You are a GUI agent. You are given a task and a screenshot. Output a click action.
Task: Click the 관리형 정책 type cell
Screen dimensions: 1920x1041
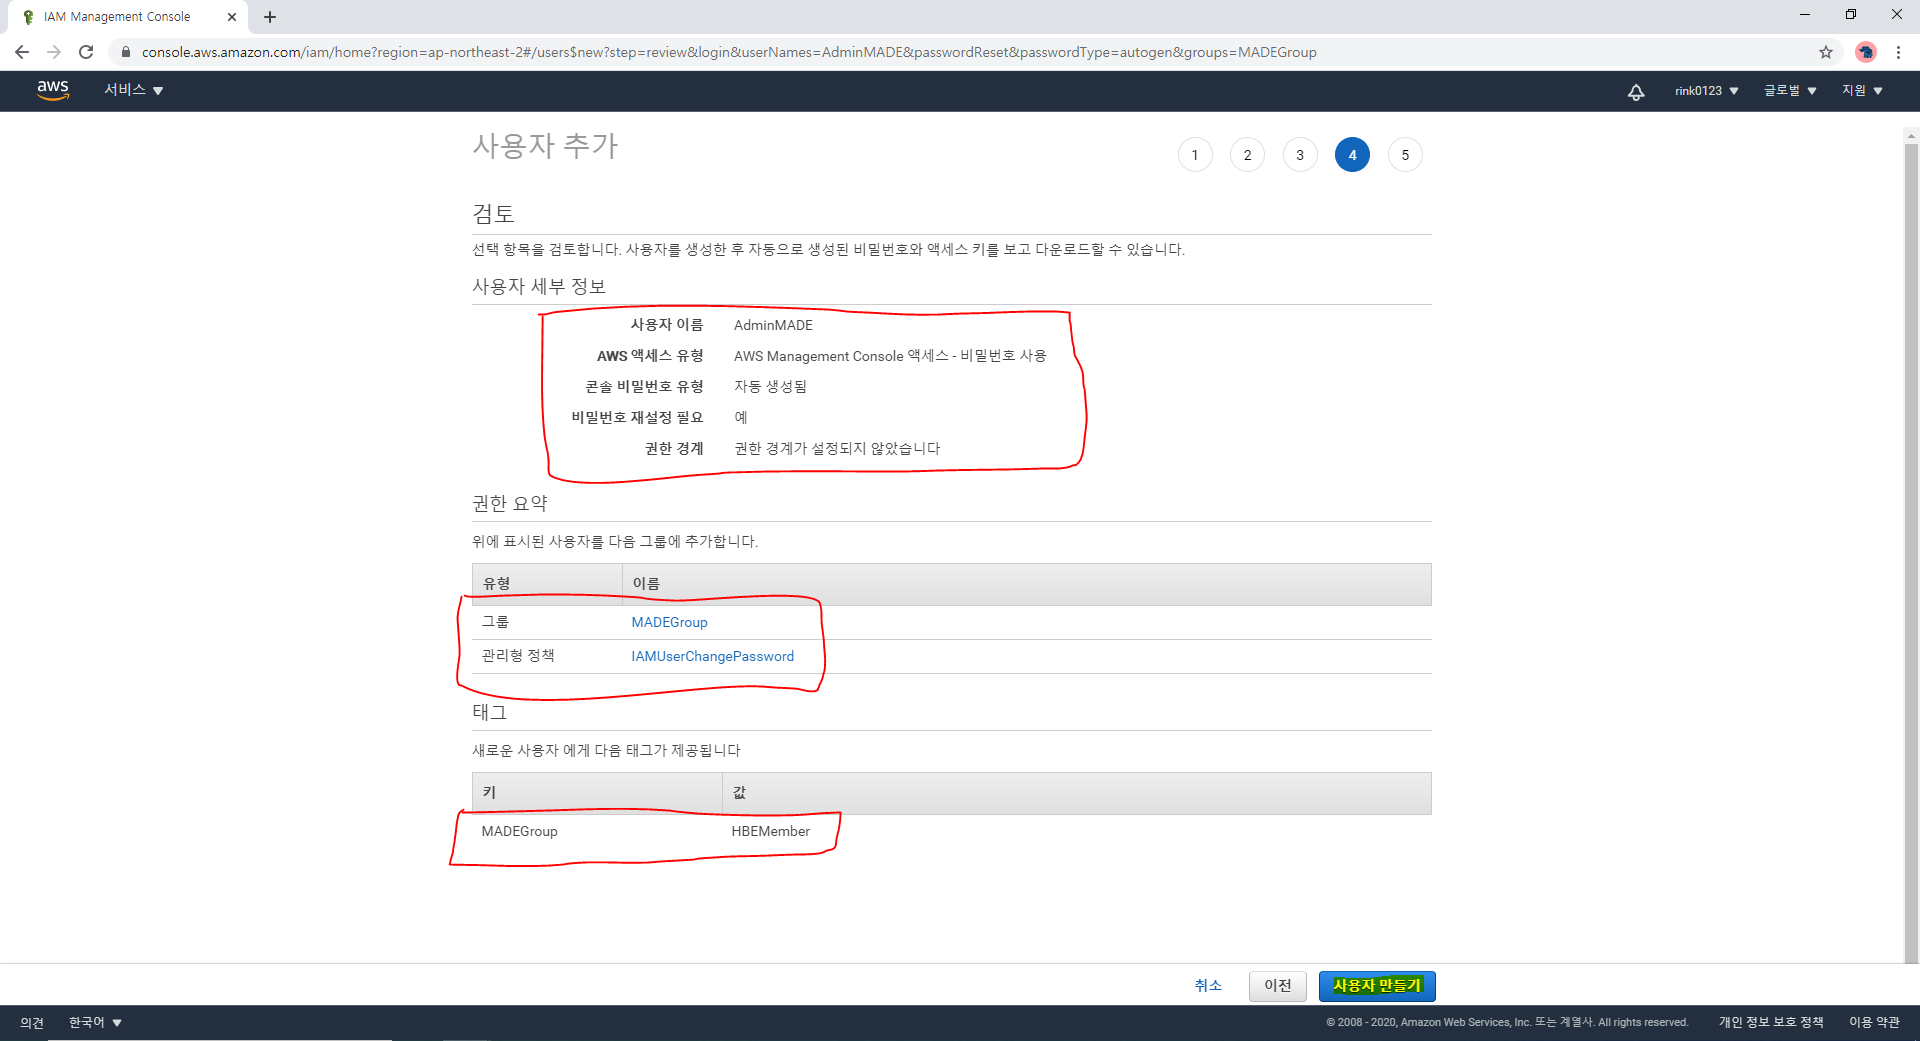[518, 656]
